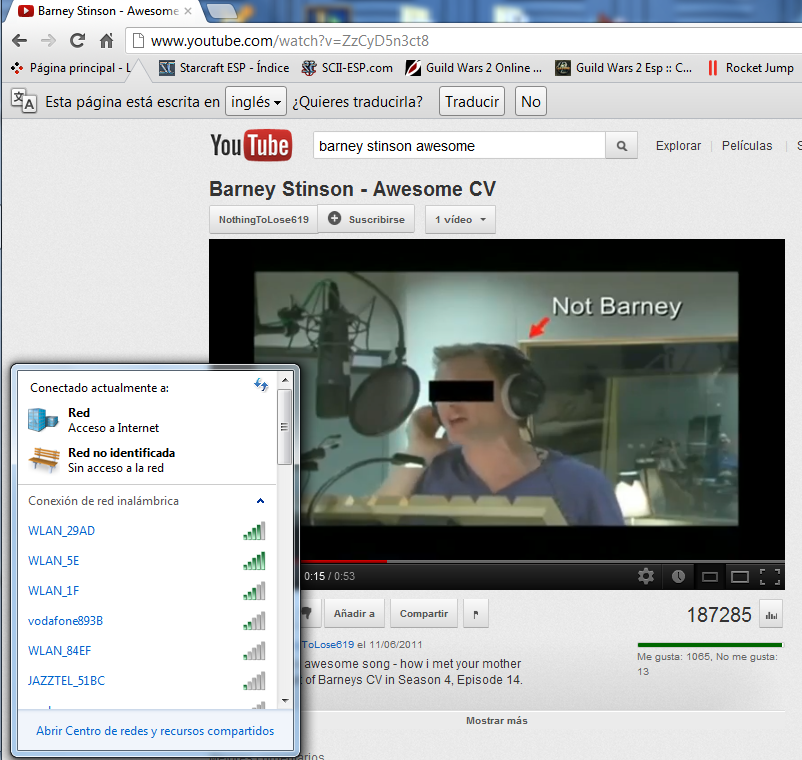802x760 pixels.
Task: Click the address bar URL field
Action: point(463,41)
